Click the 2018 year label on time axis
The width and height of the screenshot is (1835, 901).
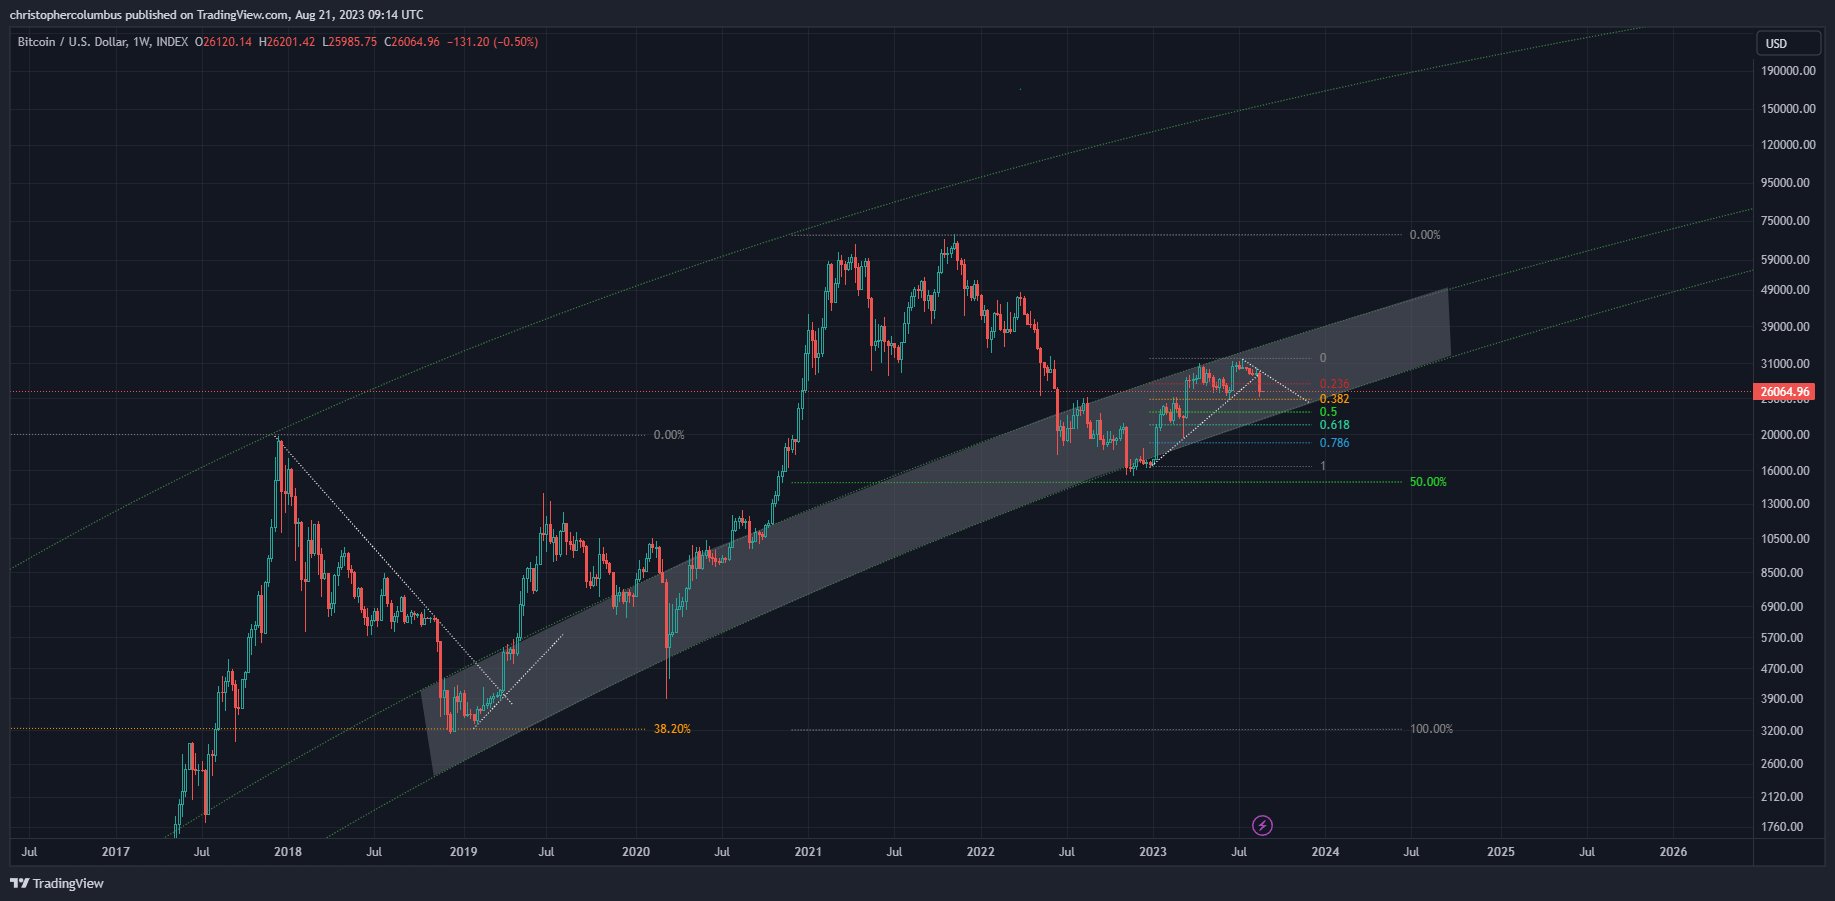pos(288,852)
